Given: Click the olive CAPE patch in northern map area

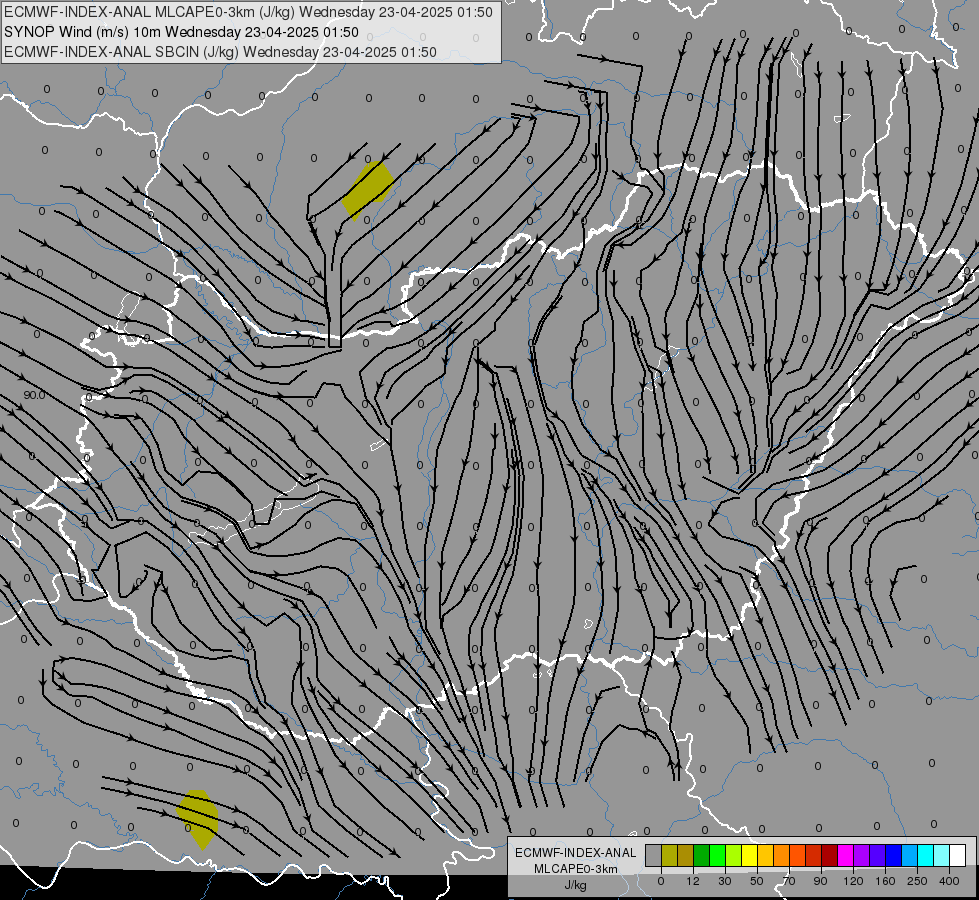Looking at the screenshot, I should click(x=368, y=190).
